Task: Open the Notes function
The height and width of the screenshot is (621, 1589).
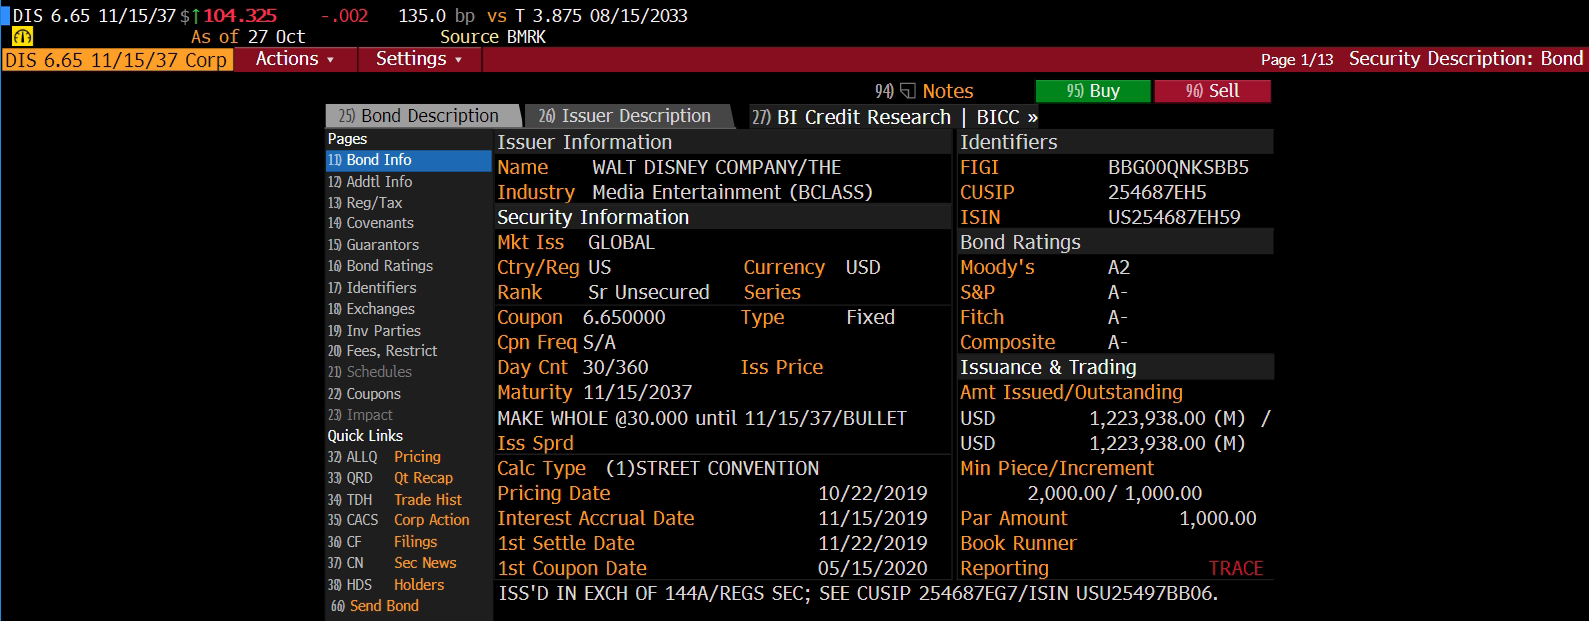Action: pos(924,91)
